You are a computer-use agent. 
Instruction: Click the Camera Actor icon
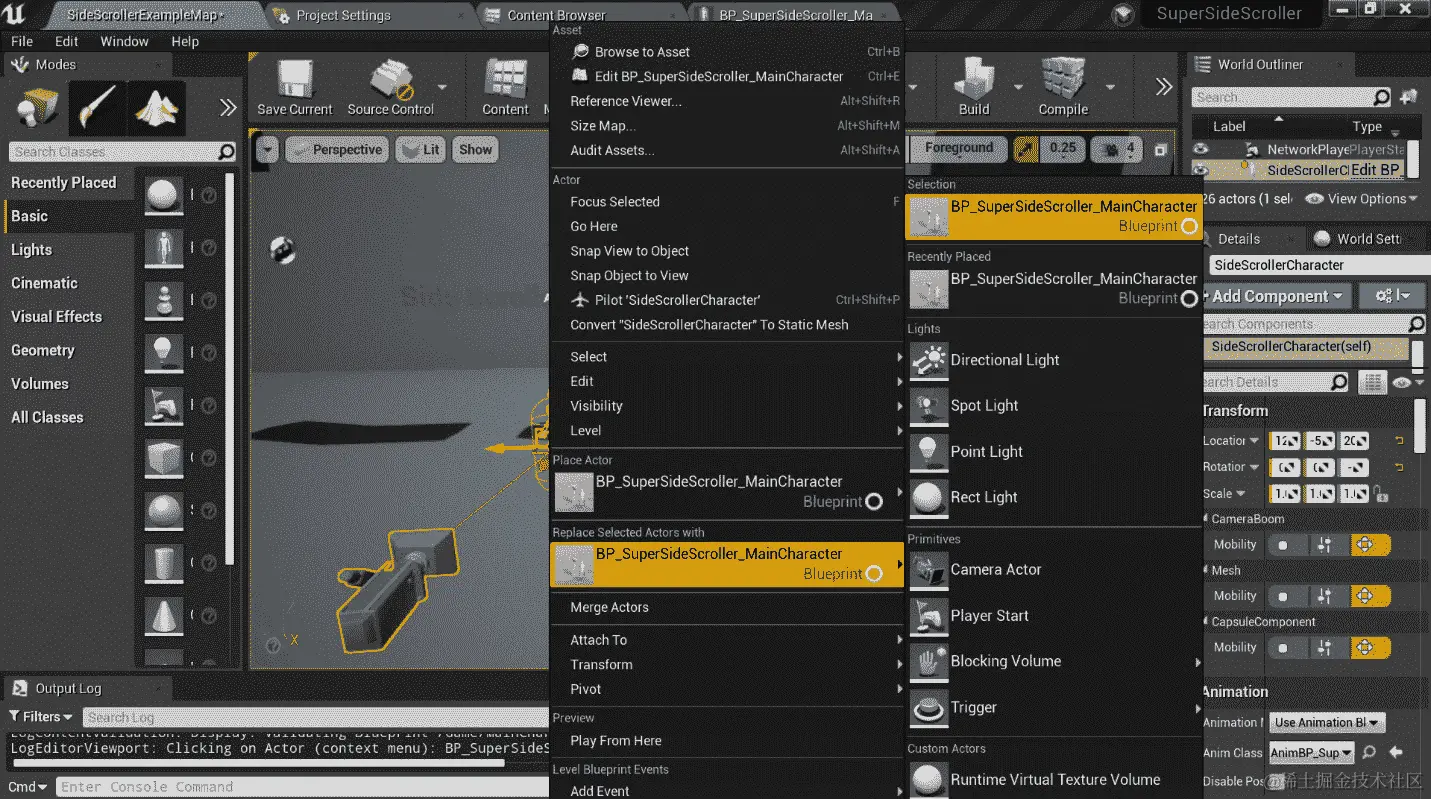pos(929,570)
